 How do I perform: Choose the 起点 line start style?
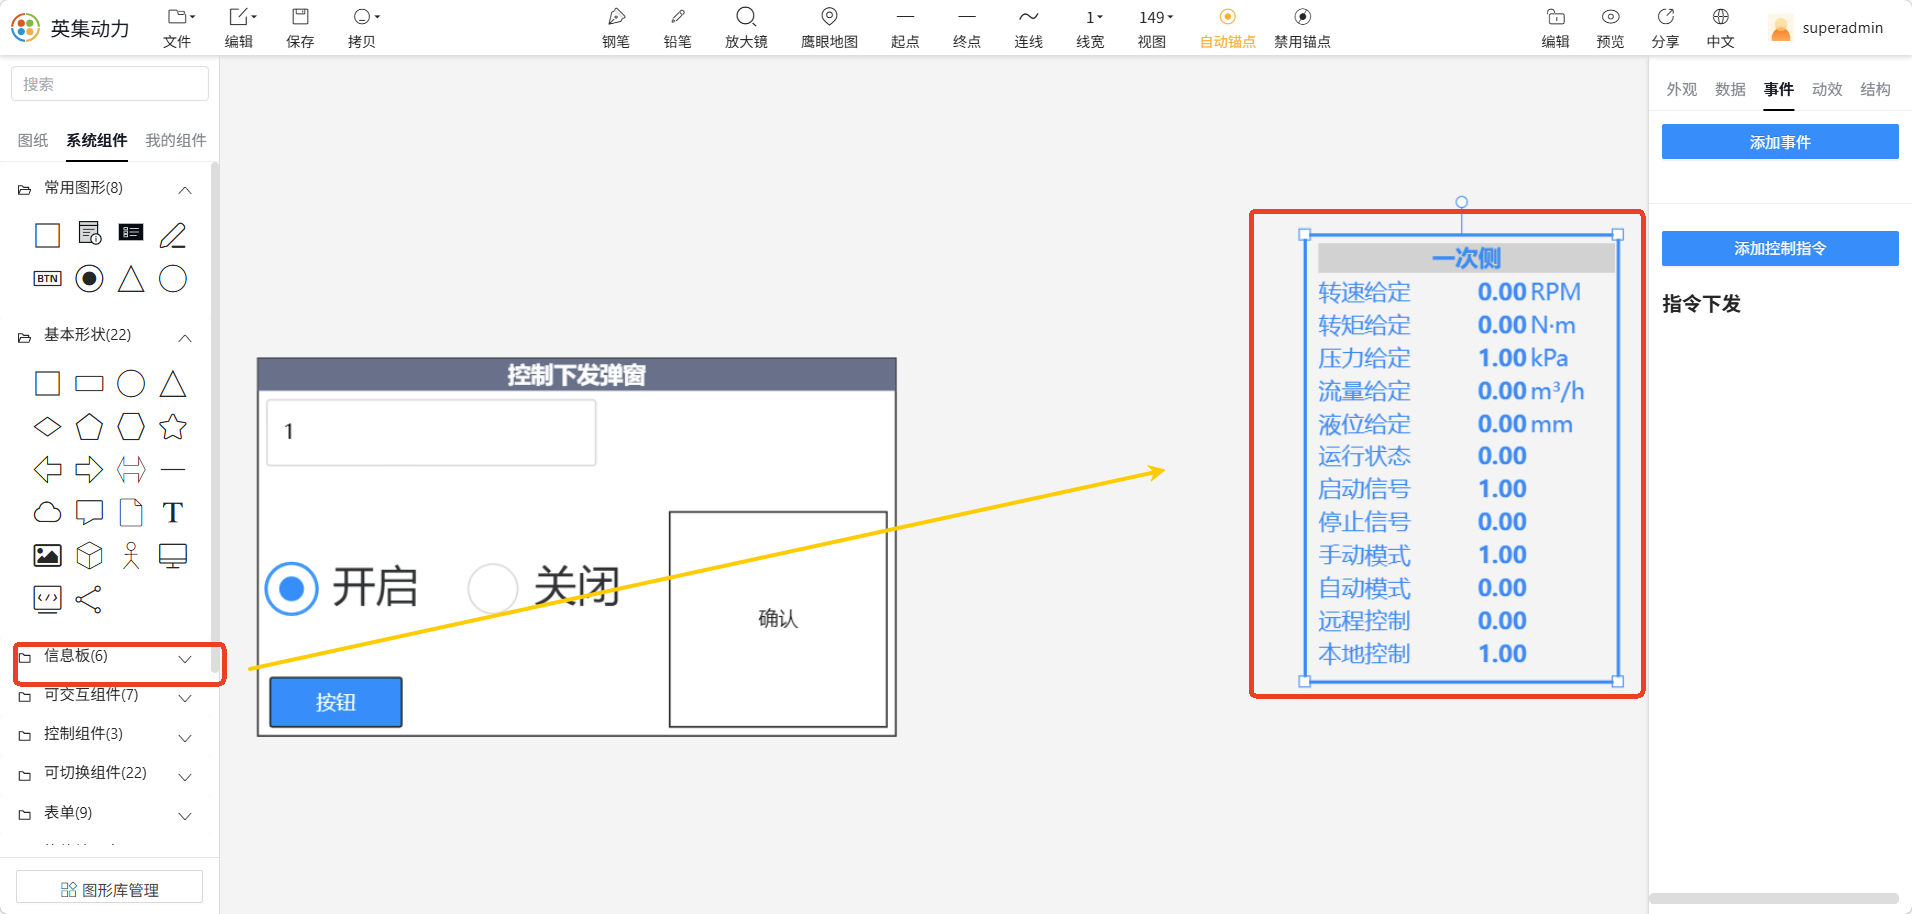(x=905, y=27)
